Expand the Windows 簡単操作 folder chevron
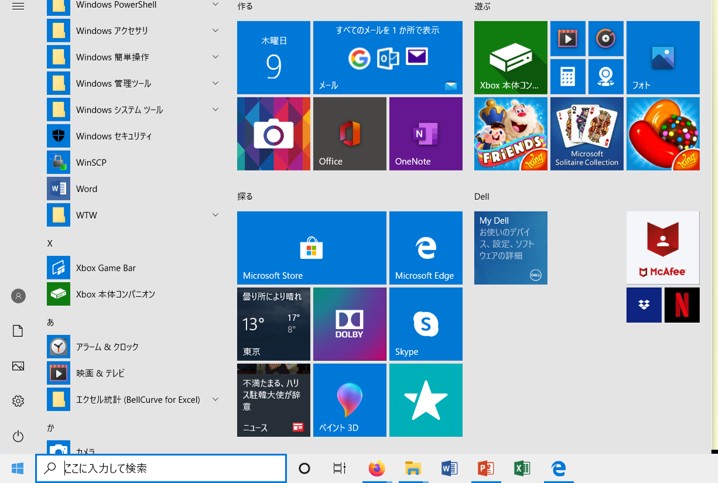This screenshot has height=483, width=718. click(x=215, y=57)
